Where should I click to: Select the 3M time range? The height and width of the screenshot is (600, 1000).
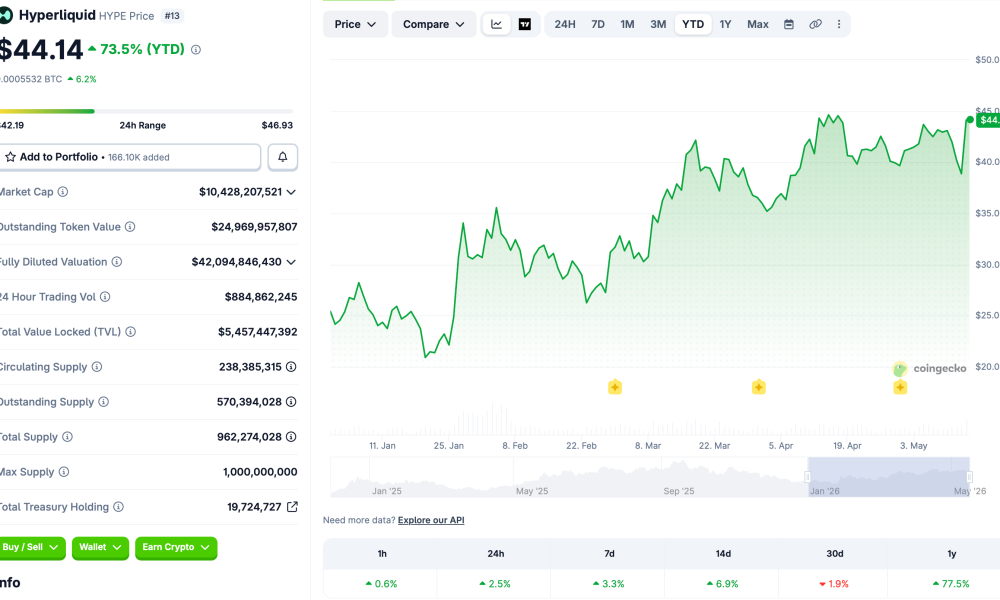pos(658,24)
